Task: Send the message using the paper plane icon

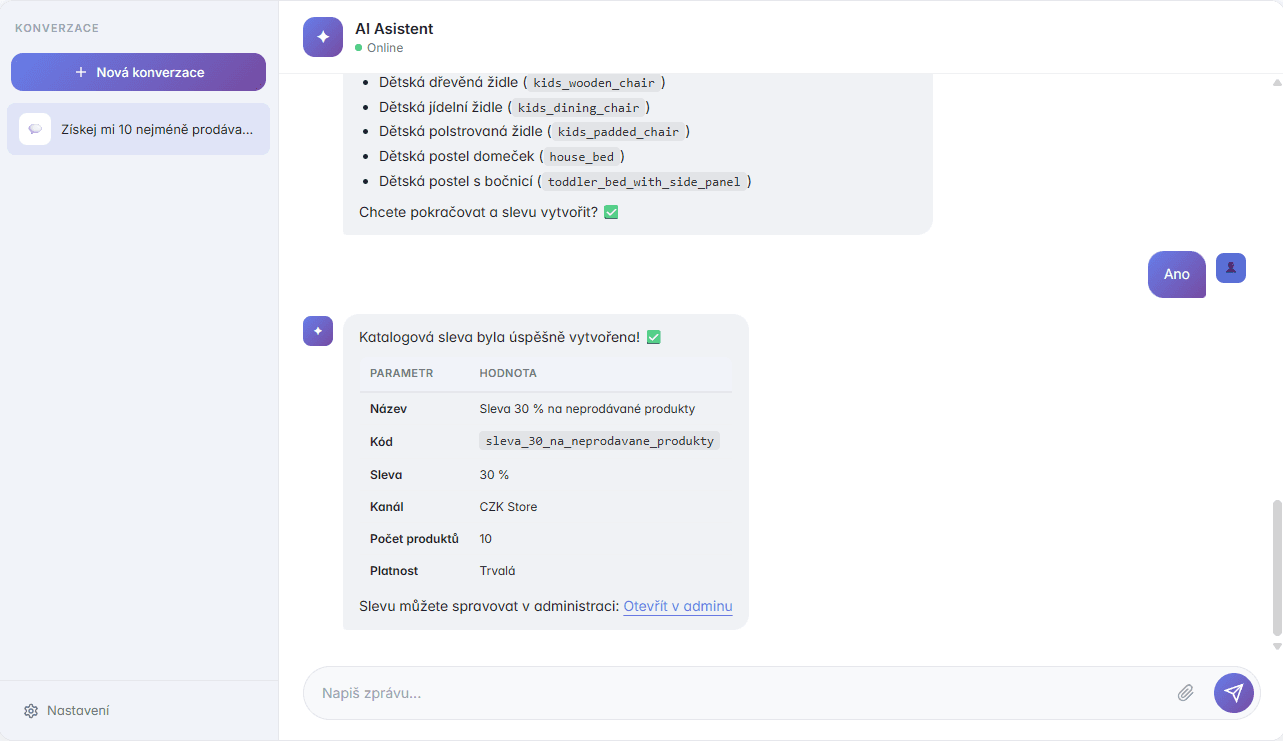Action: pos(1233,692)
